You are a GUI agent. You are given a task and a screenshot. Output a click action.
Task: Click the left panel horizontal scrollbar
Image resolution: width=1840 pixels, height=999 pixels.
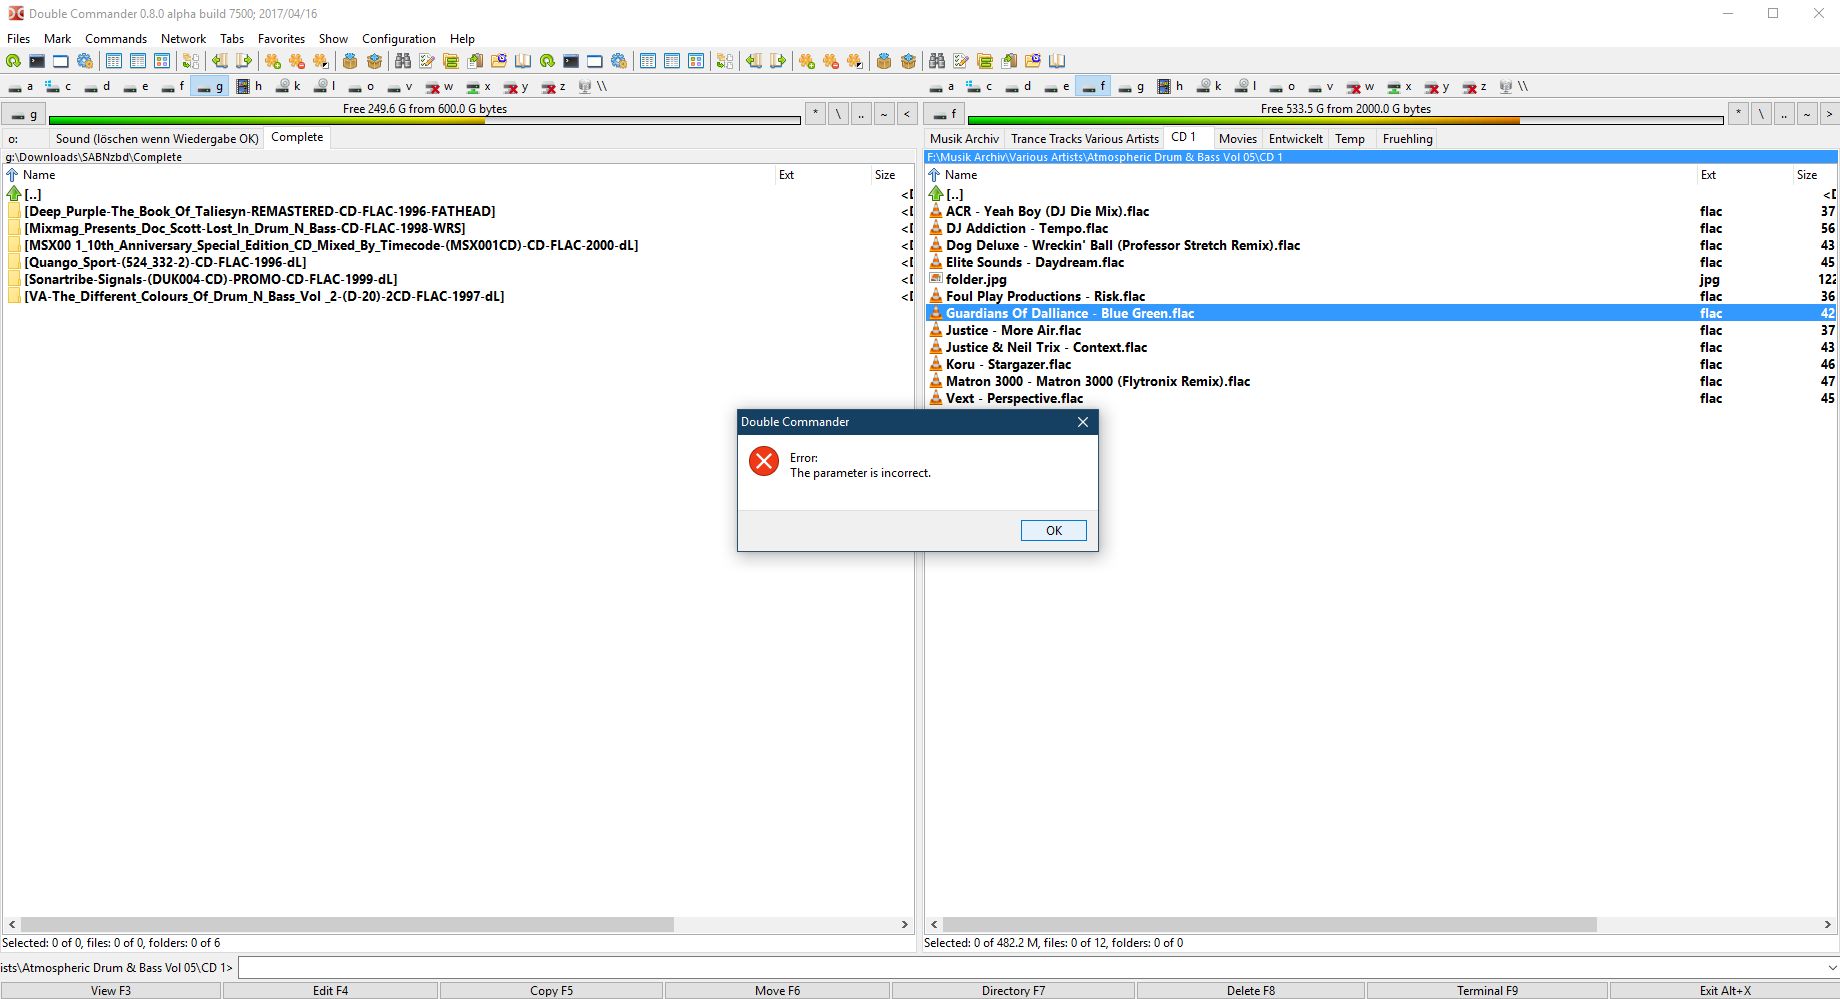click(x=347, y=925)
